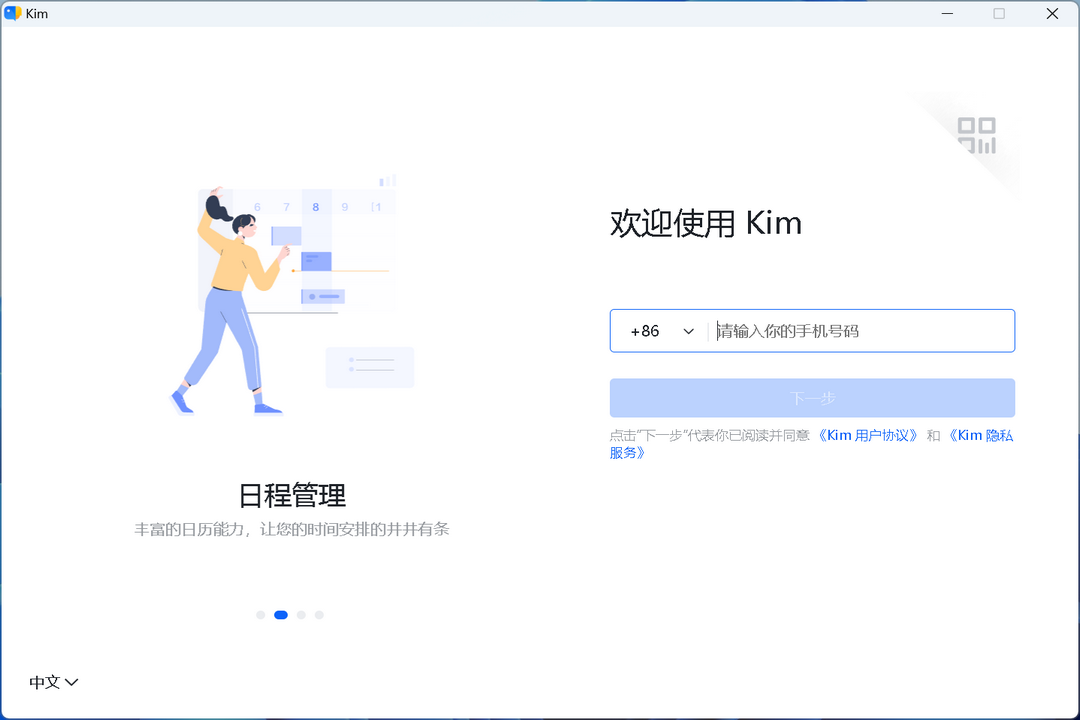Jump to the last carousel dot

320,615
